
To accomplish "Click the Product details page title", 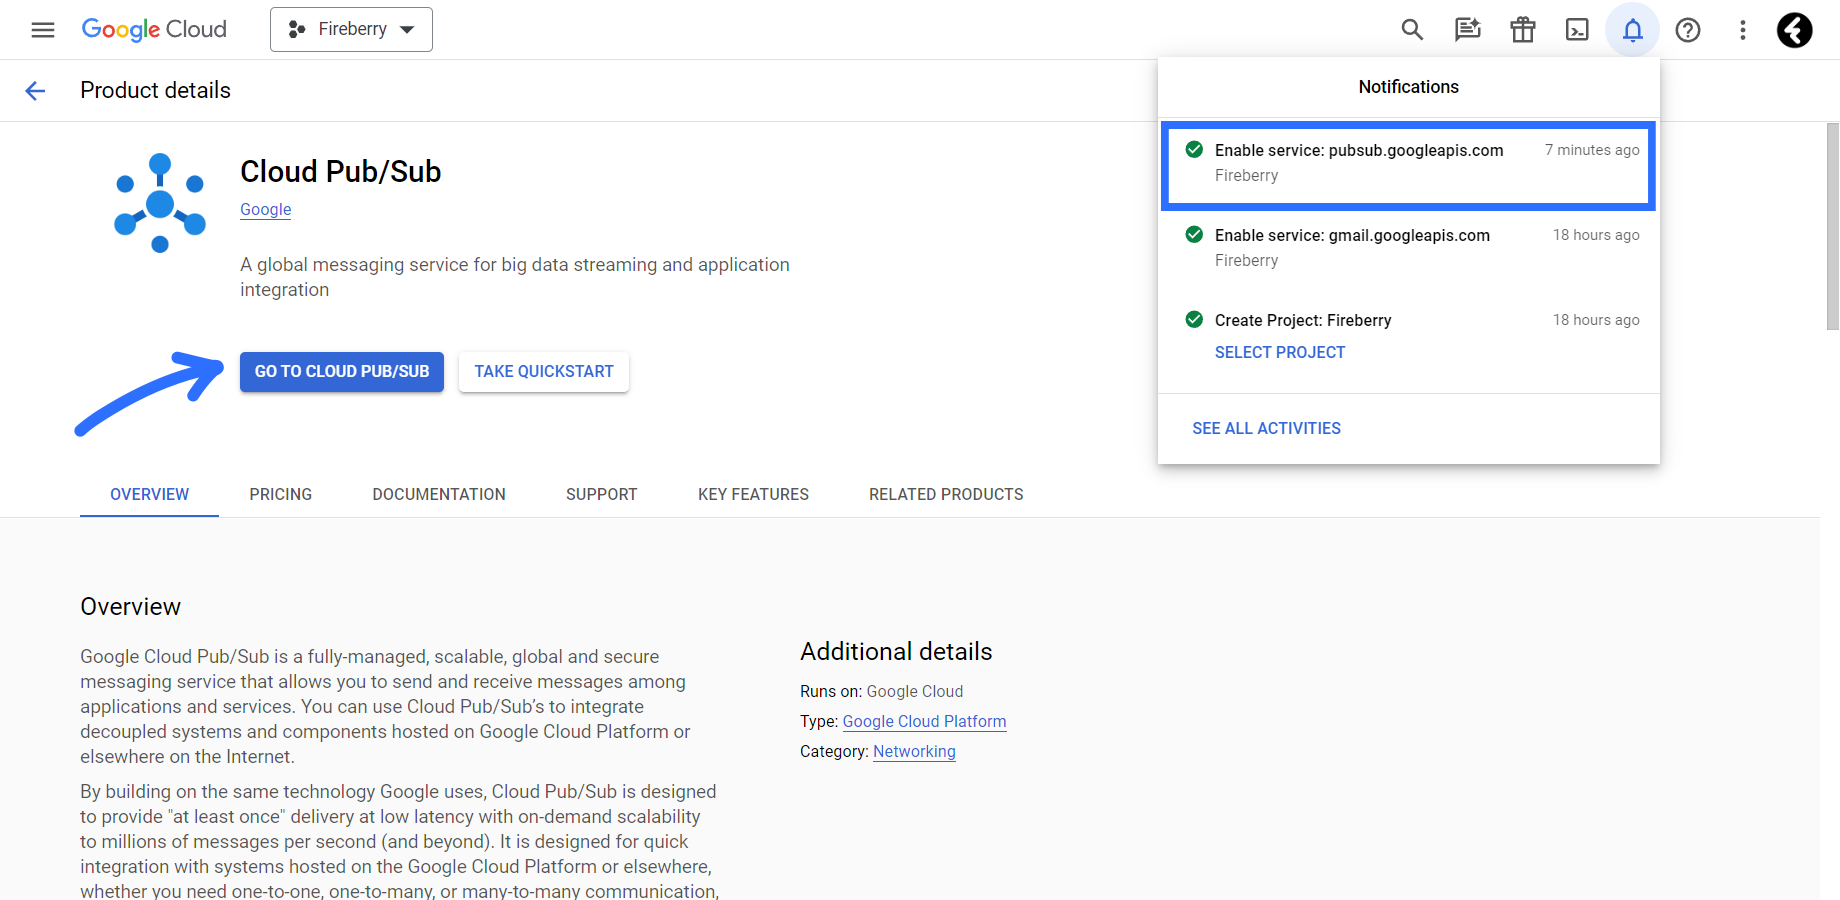I will pos(155,91).
